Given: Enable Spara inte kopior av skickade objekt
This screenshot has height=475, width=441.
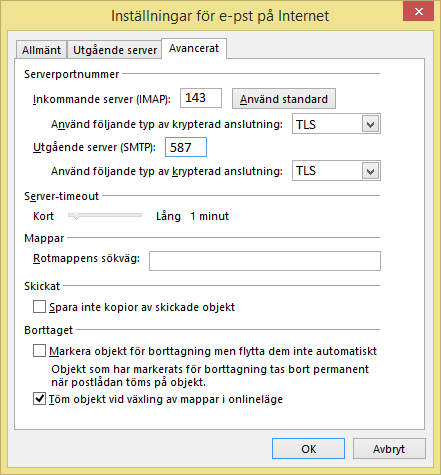Looking at the screenshot, I should pyautogui.click(x=39, y=307).
